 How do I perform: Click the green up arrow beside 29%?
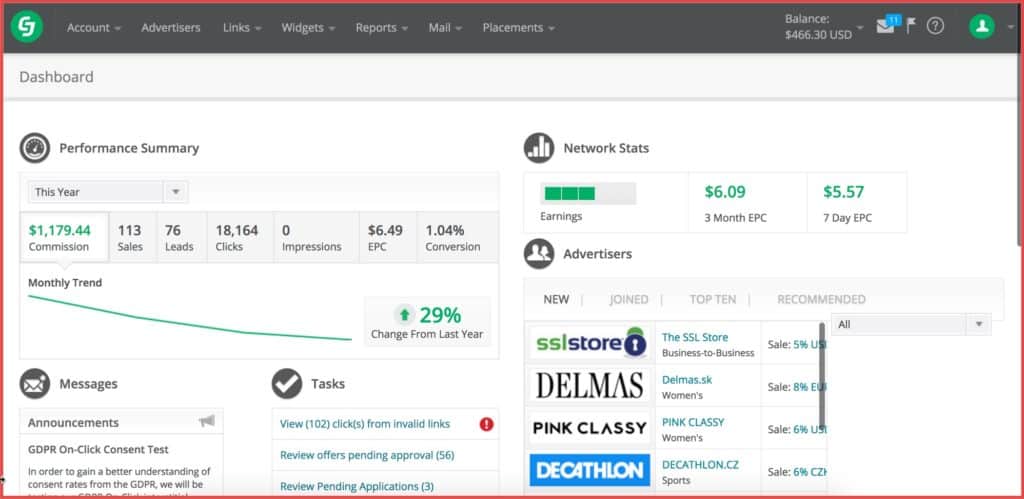[405, 315]
